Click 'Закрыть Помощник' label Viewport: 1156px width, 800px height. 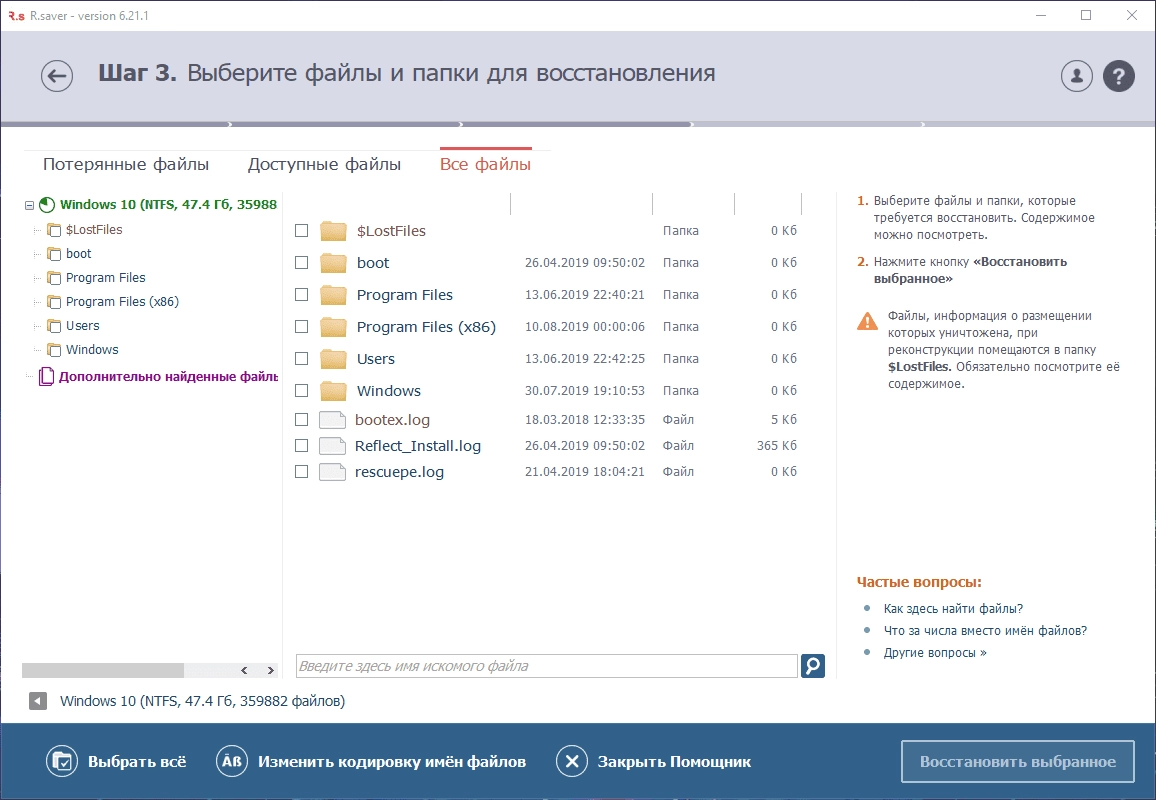pyautogui.click(x=675, y=762)
